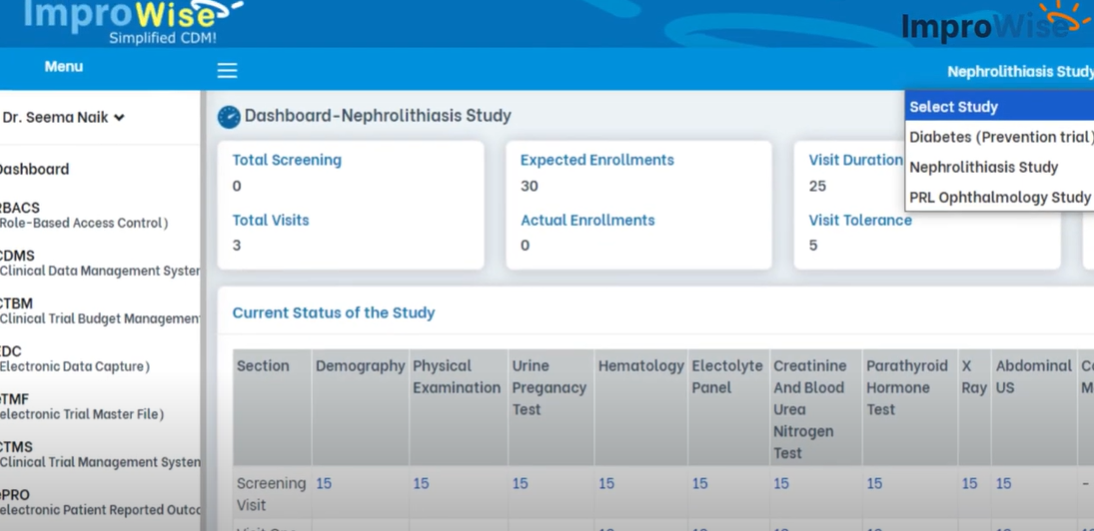The height and width of the screenshot is (531, 1094).
Task: Click the dashboard gauge icon
Action: tap(229, 117)
